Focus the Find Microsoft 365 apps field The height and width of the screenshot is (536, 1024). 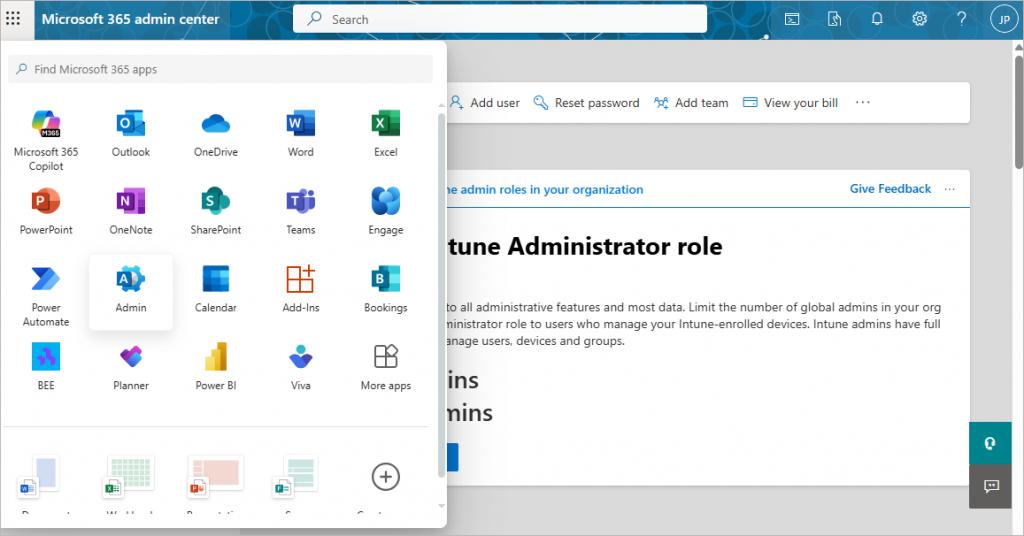click(x=220, y=69)
